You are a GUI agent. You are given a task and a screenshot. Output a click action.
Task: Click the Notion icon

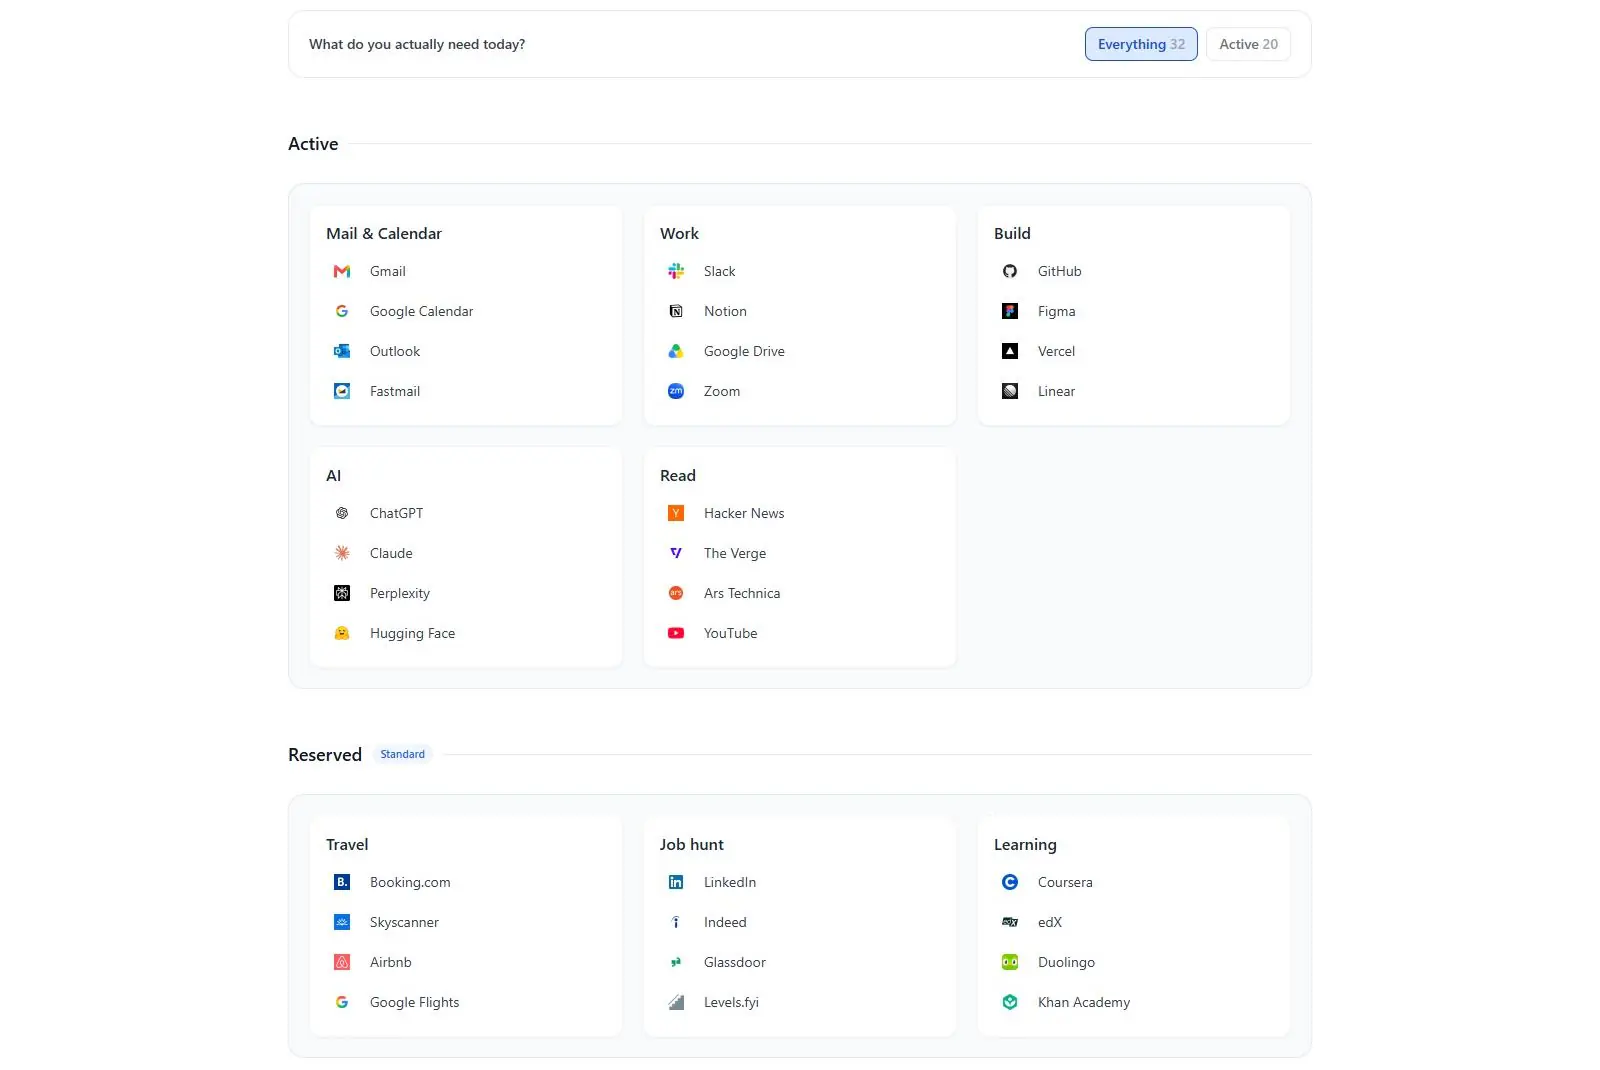[x=676, y=311]
